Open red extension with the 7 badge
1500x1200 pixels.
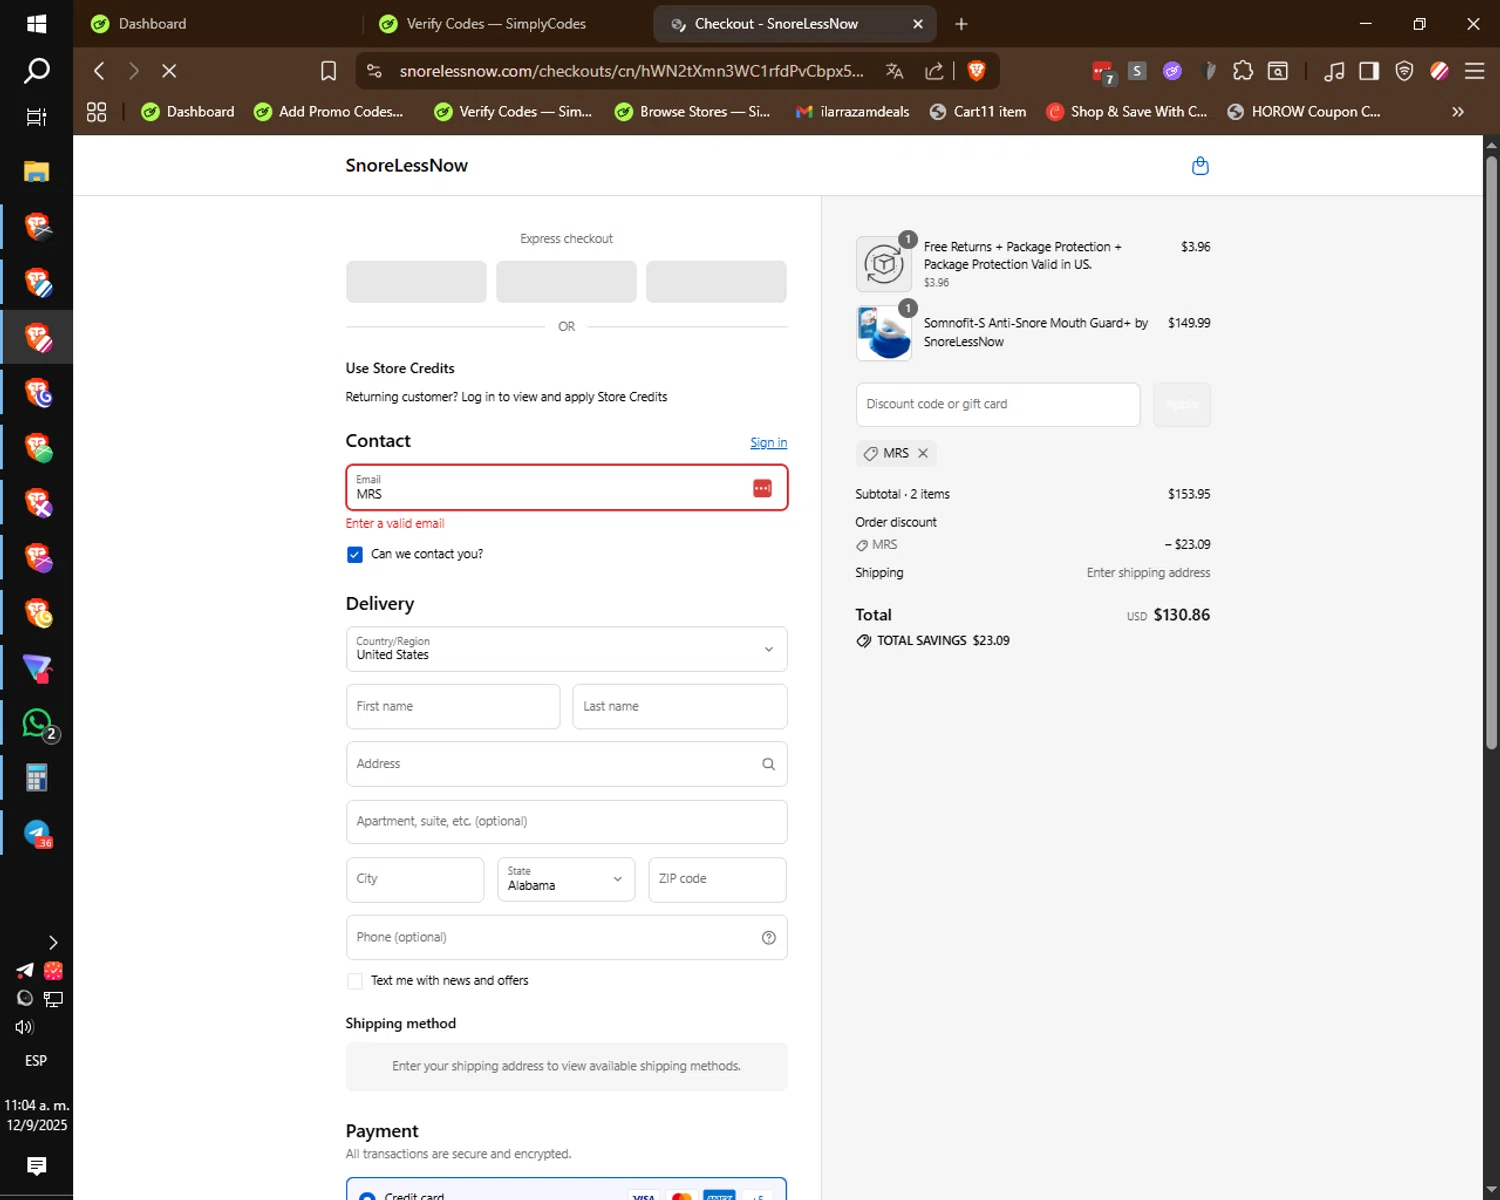[1102, 71]
